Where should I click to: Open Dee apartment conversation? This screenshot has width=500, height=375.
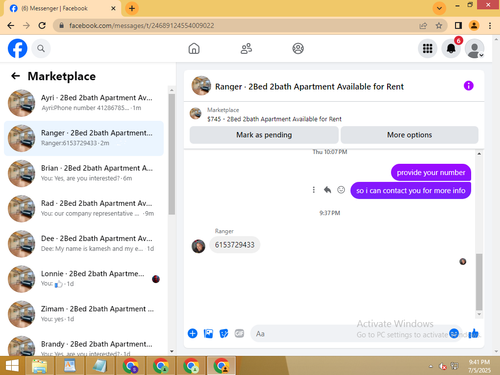pos(84,244)
